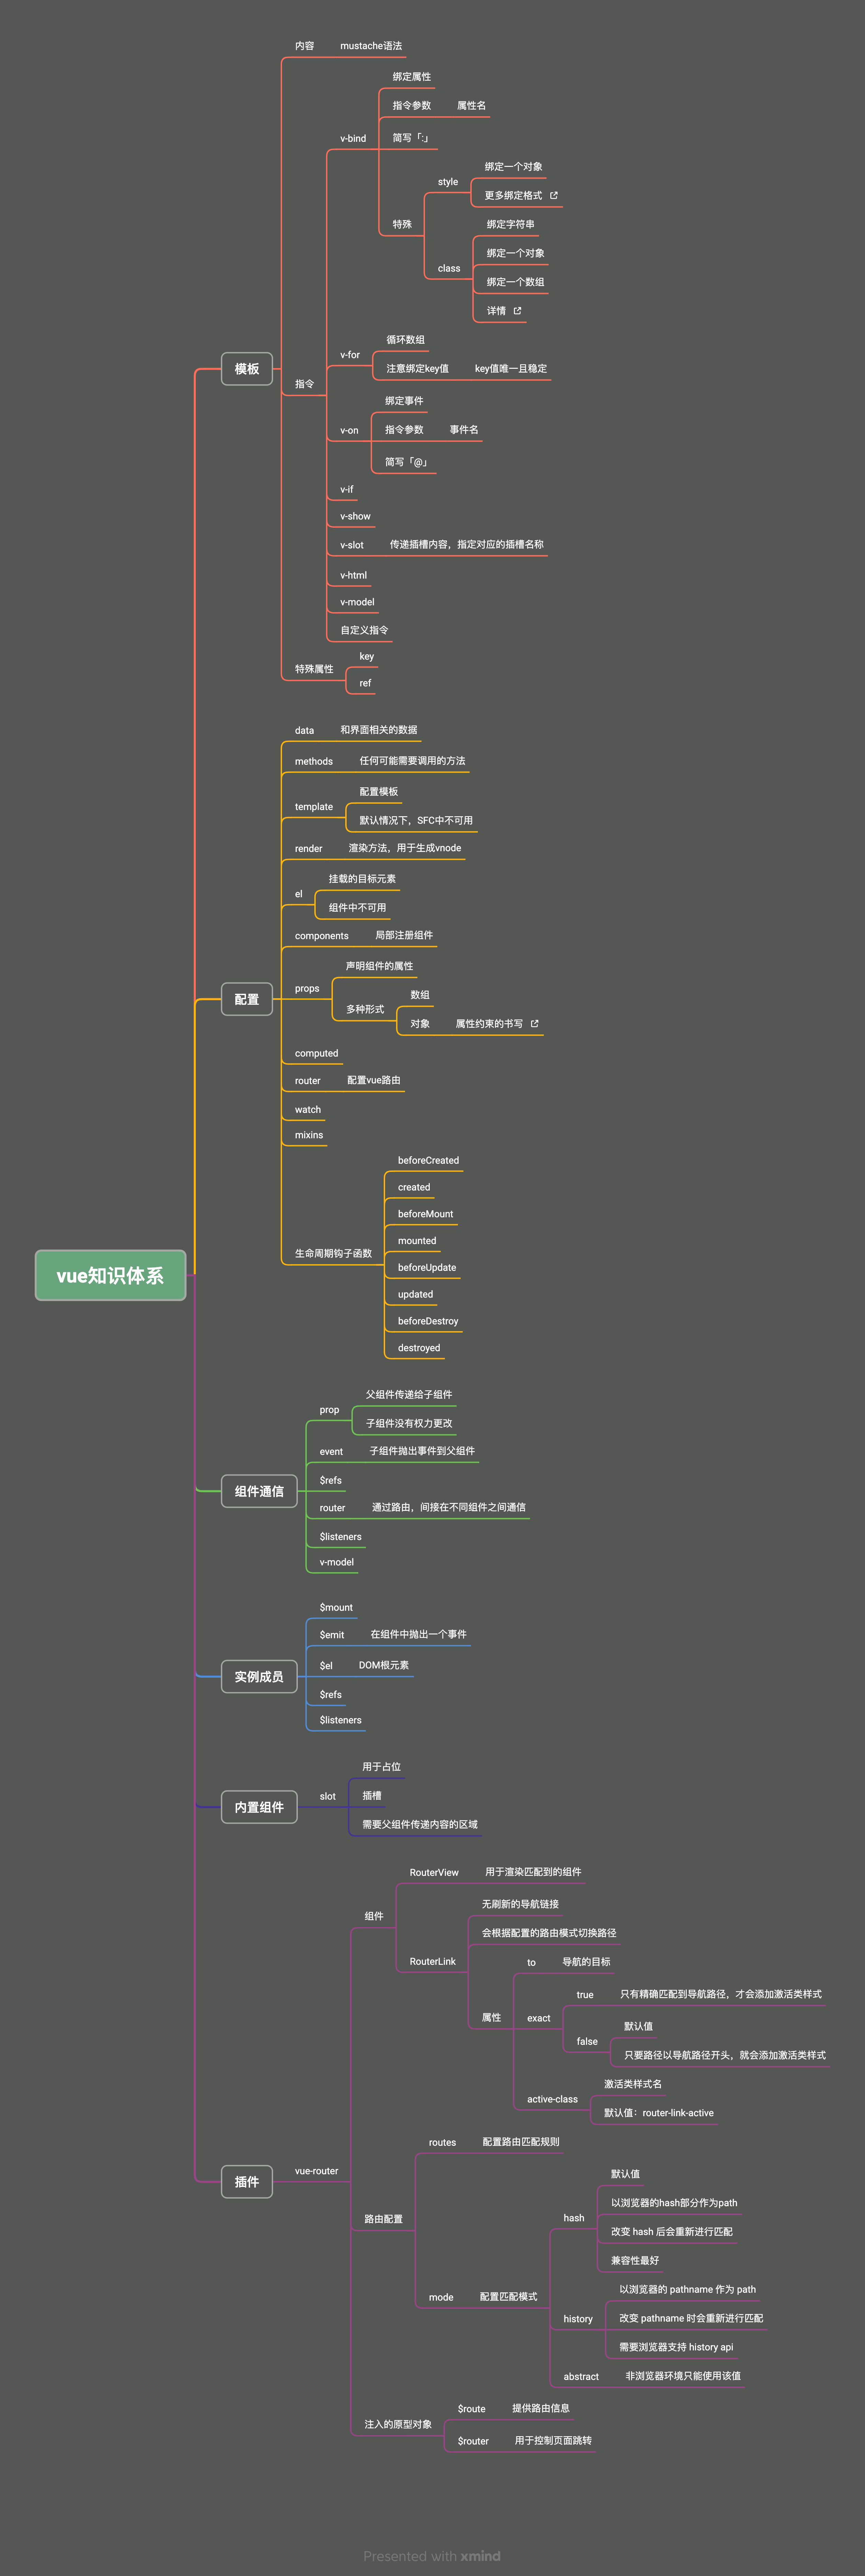The image size is (865, 2576).
Task: Click the RouterLink node
Action: click(x=433, y=1962)
